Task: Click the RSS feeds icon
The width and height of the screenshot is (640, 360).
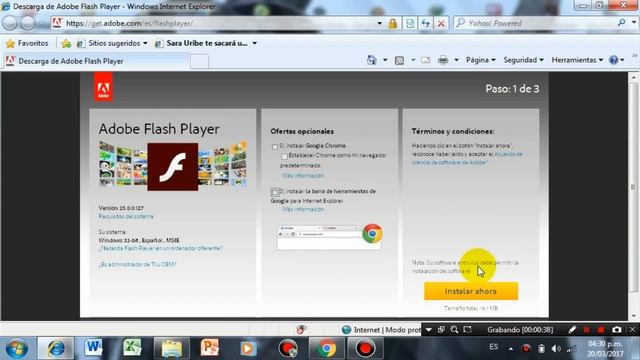Action: 399,60
